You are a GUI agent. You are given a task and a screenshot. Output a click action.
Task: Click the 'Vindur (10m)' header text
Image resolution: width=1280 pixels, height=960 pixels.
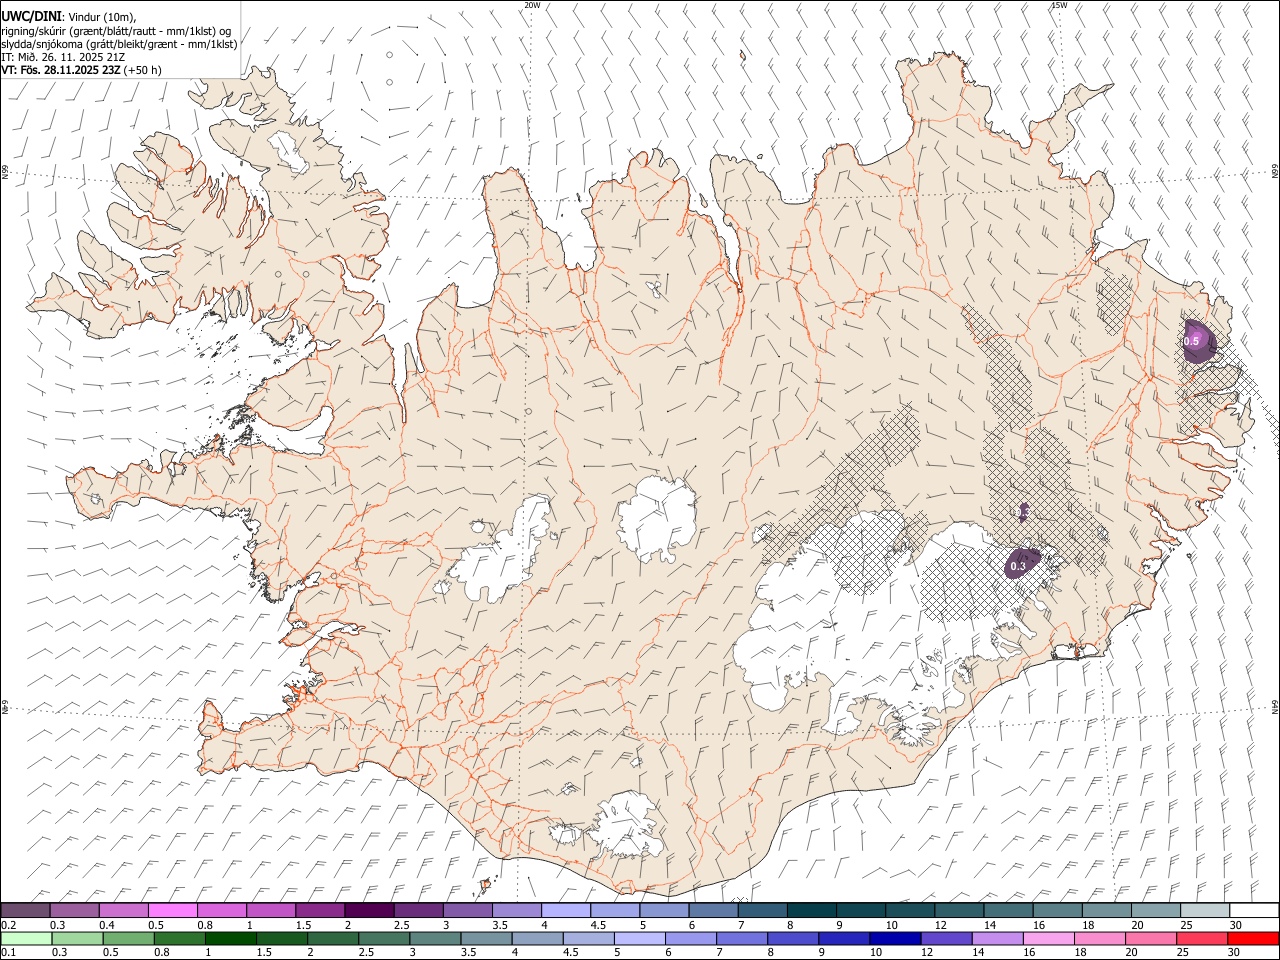click(x=102, y=17)
